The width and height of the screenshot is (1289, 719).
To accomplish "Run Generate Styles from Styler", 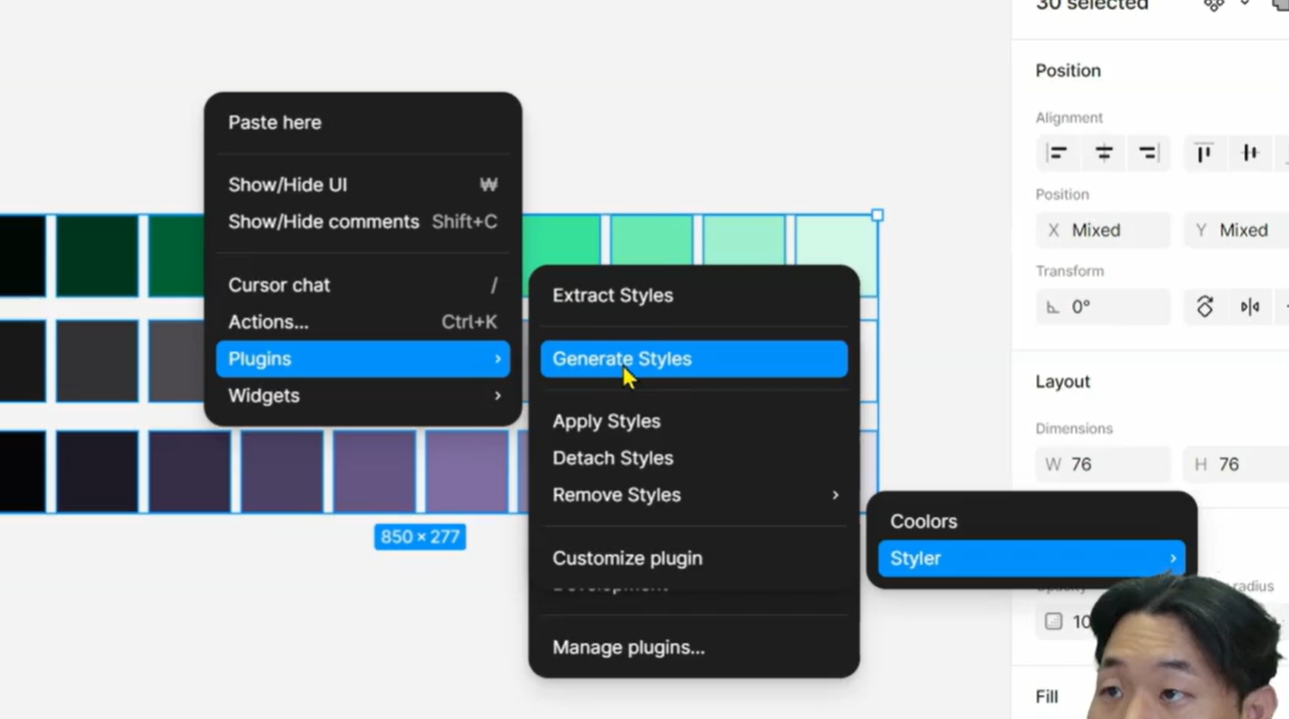I will tap(694, 359).
